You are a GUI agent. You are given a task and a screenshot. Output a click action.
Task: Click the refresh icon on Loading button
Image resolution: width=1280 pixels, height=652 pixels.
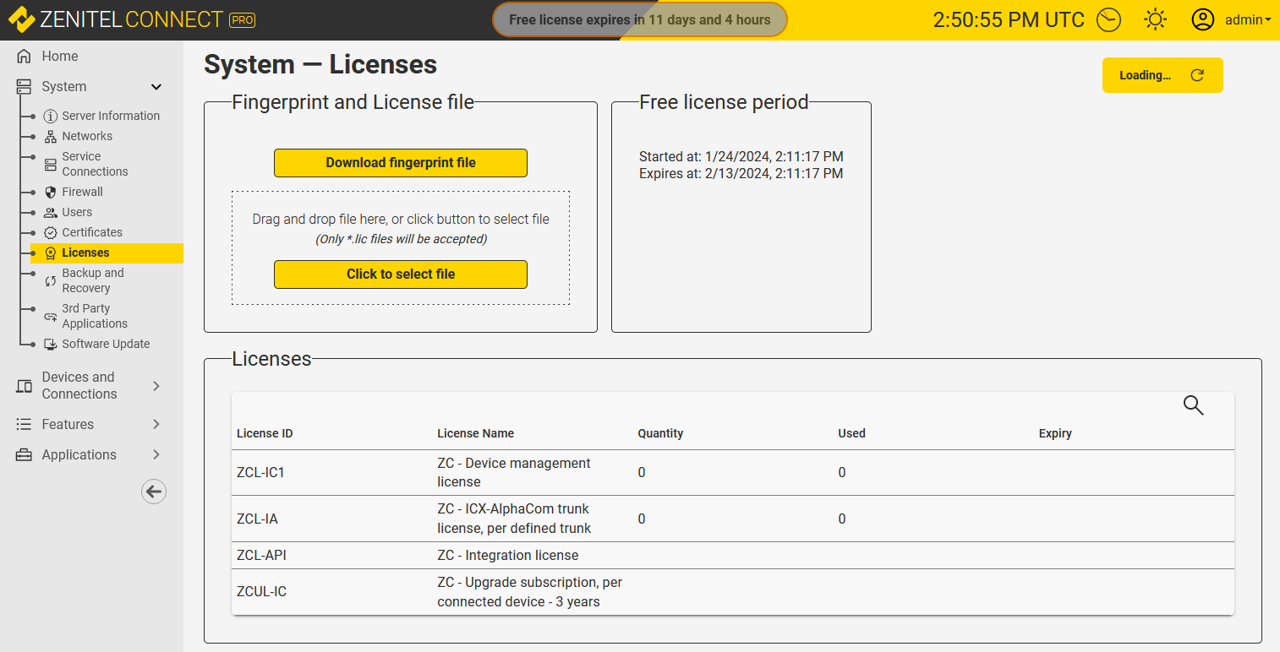(1197, 75)
